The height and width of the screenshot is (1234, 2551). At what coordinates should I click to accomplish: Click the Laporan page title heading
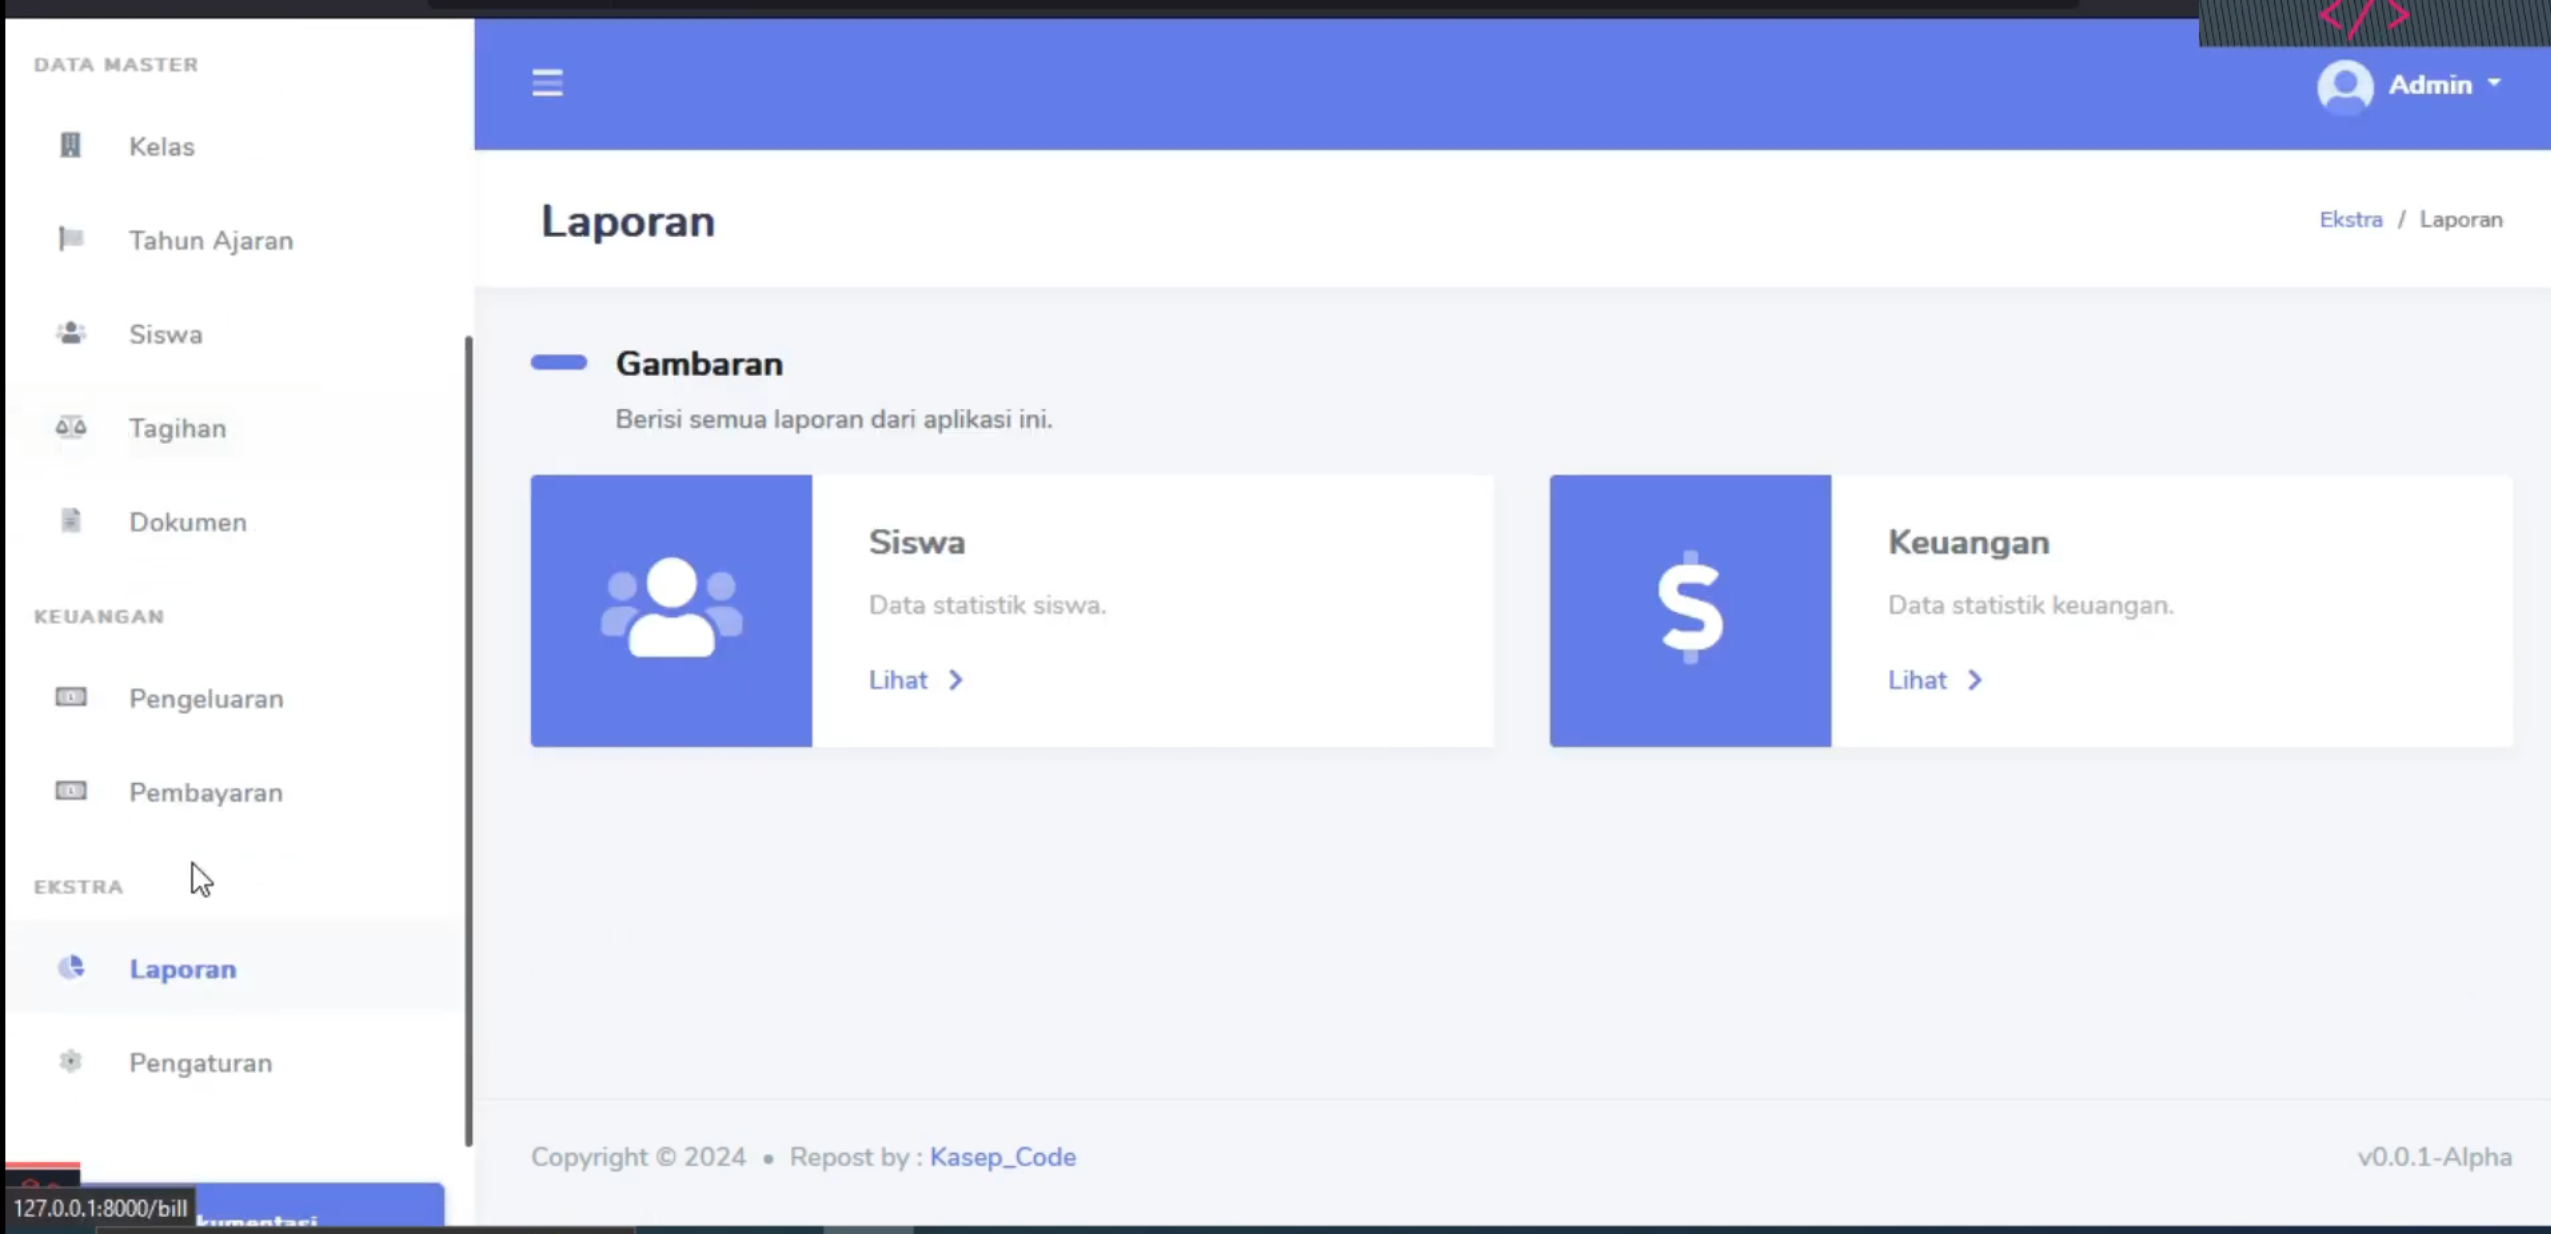628,221
